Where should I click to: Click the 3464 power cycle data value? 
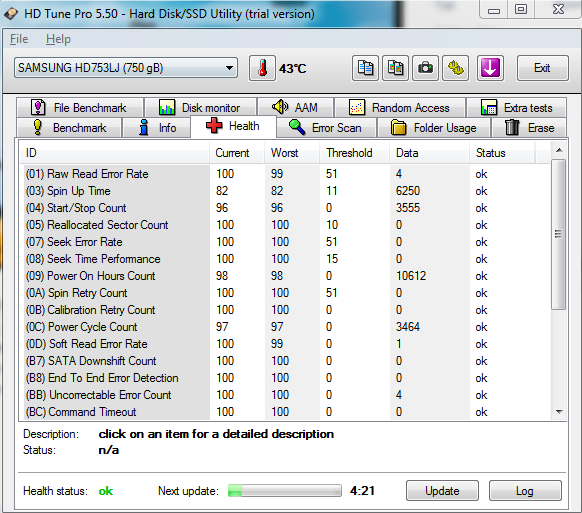point(408,327)
